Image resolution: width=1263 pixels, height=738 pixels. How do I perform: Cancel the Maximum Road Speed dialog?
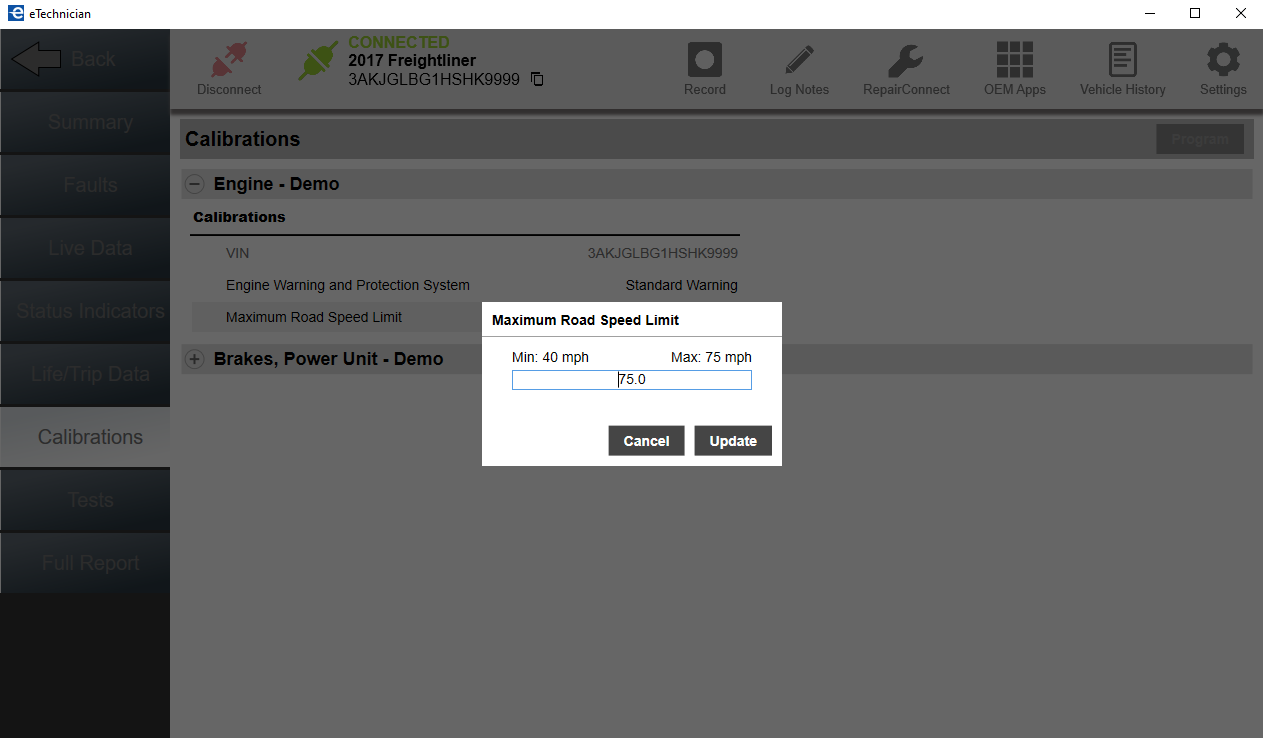point(646,441)
